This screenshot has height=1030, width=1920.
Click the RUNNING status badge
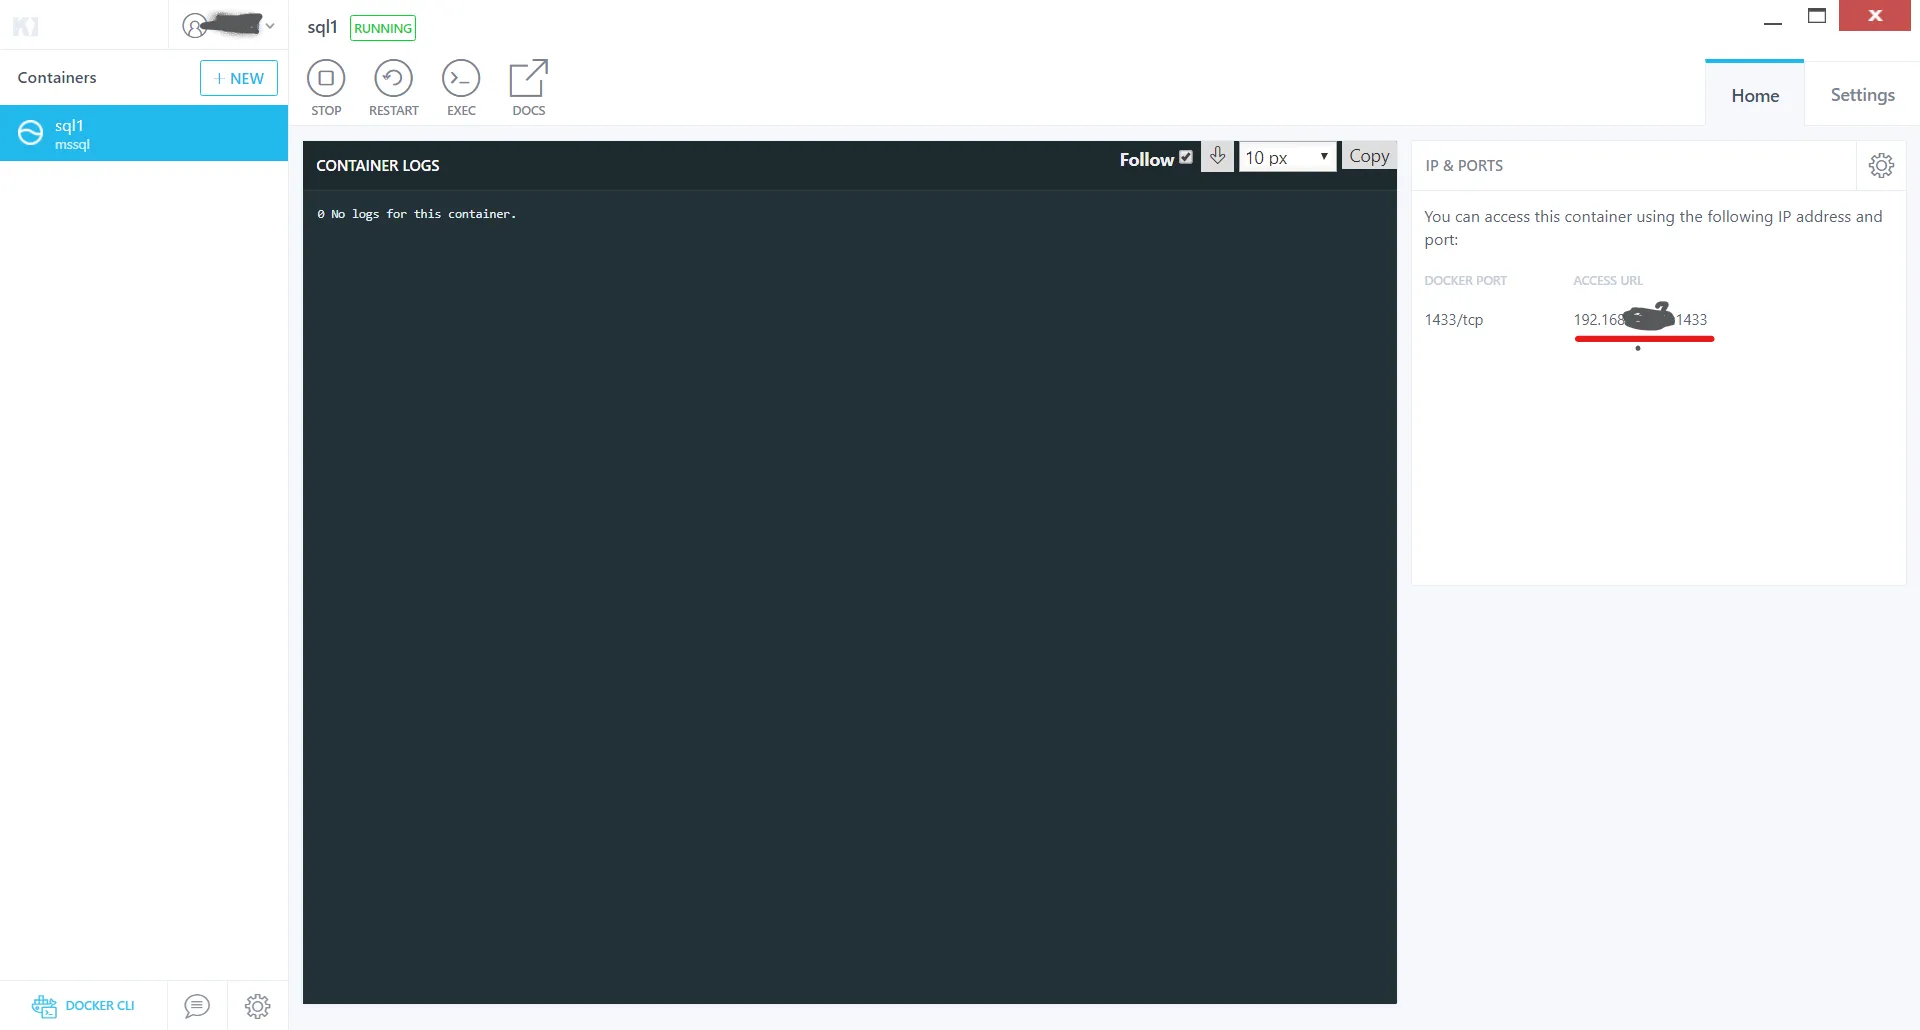click(383, 28)
